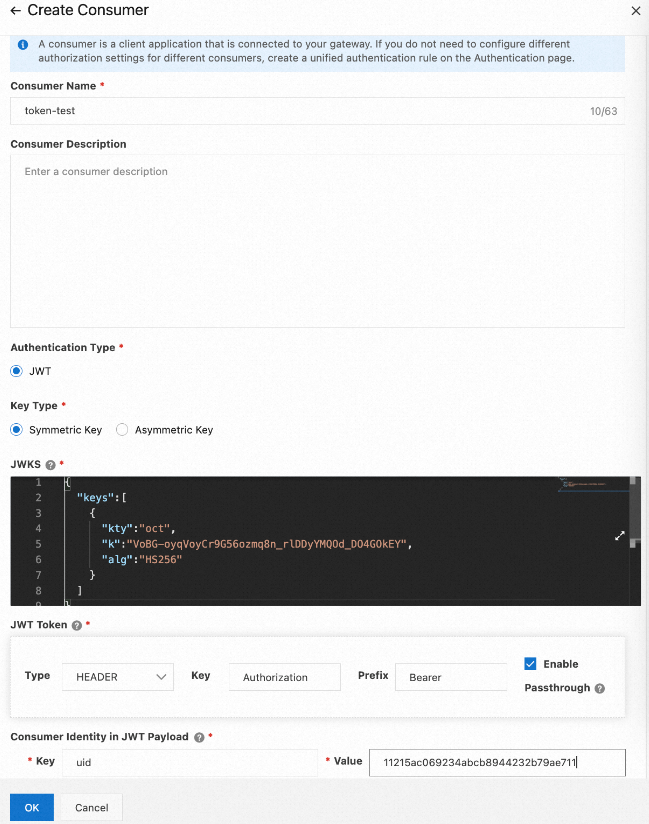Open the Type dropdown showing HEADER
Screen dimensions: 649x824
[x=118, y=677]
